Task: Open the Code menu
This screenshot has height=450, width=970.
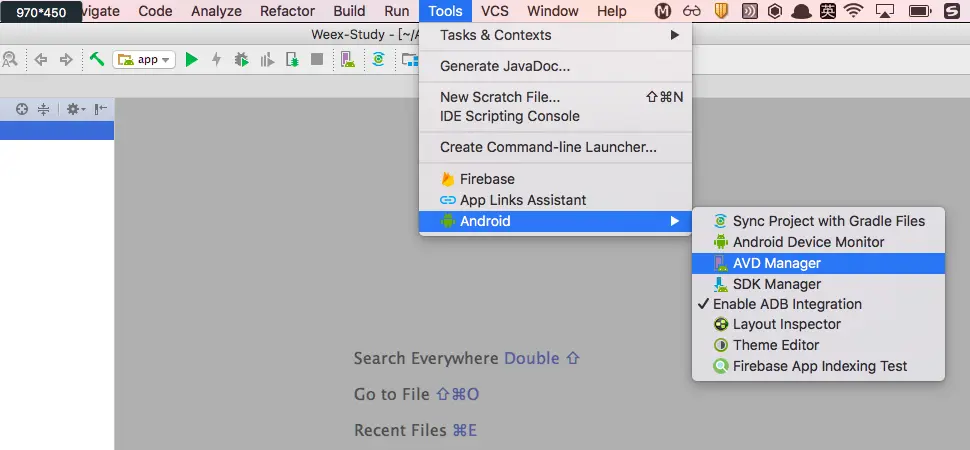Action: (155, 11)
